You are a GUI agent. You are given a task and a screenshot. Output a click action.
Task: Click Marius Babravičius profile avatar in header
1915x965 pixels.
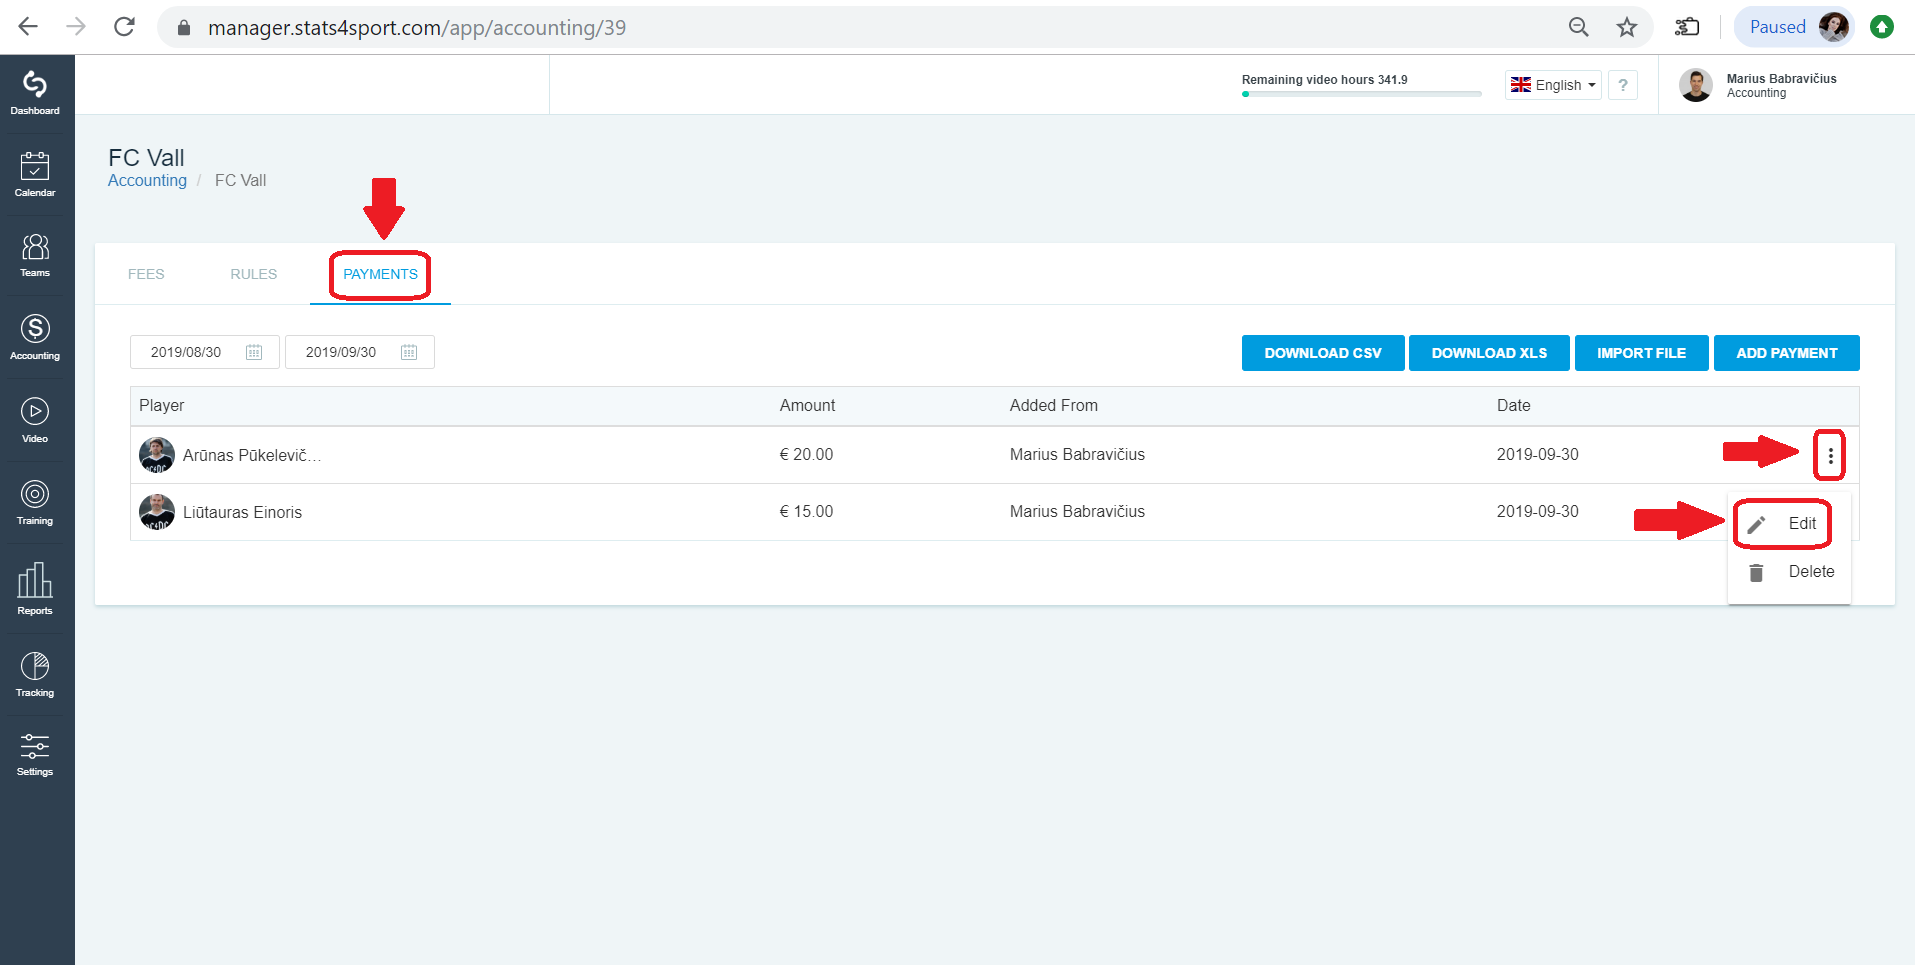(x=1696, y=85)
